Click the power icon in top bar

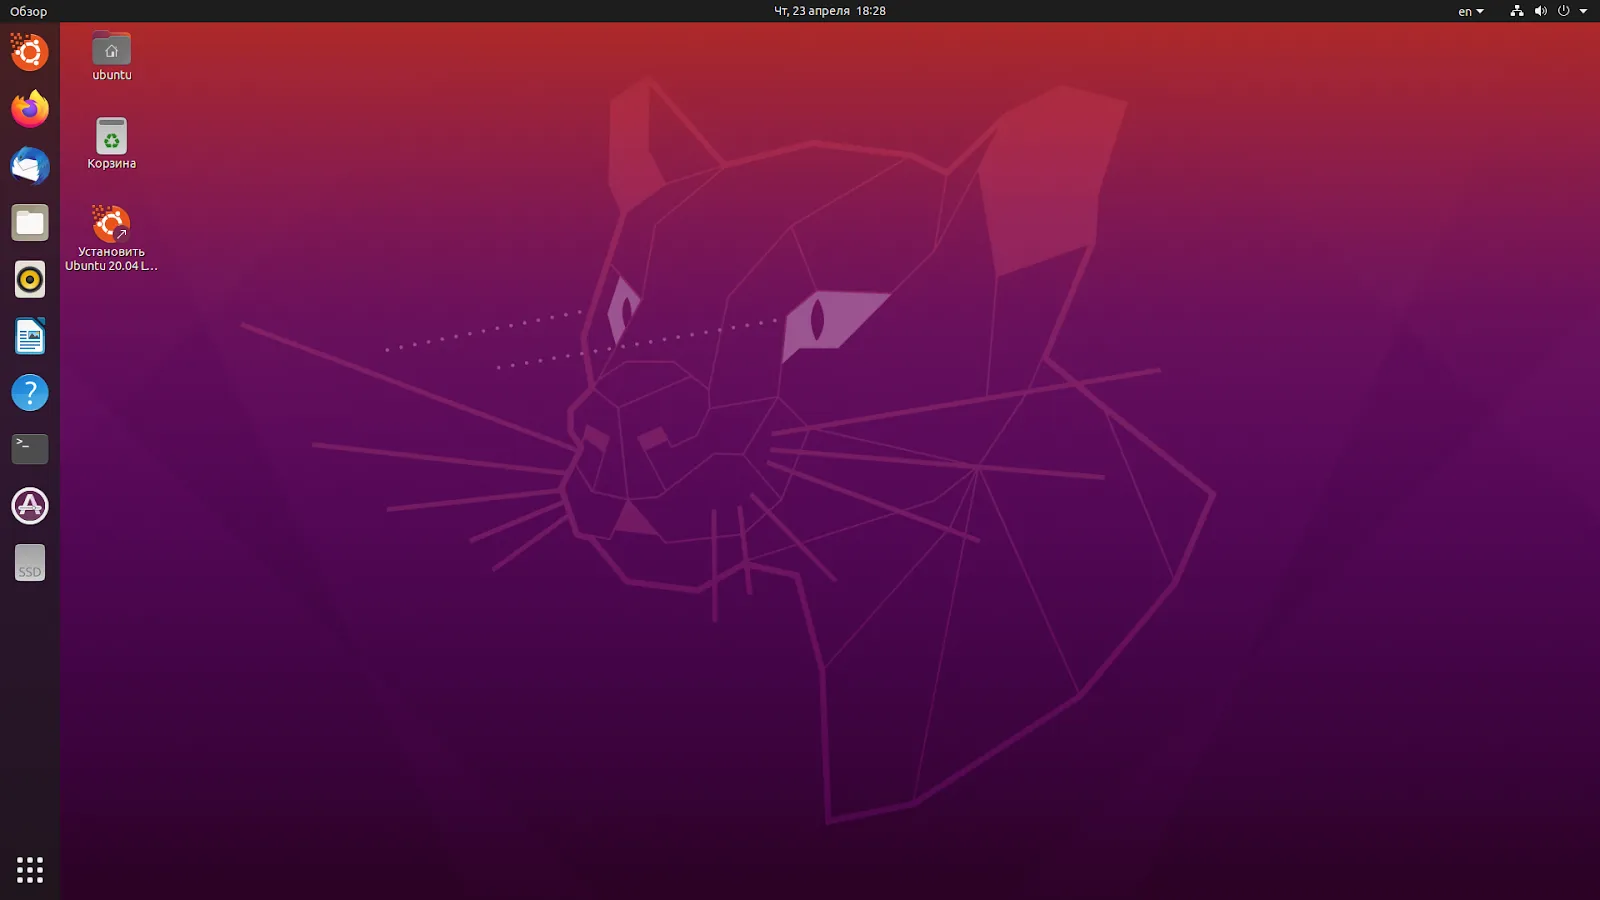(1563, 11)
